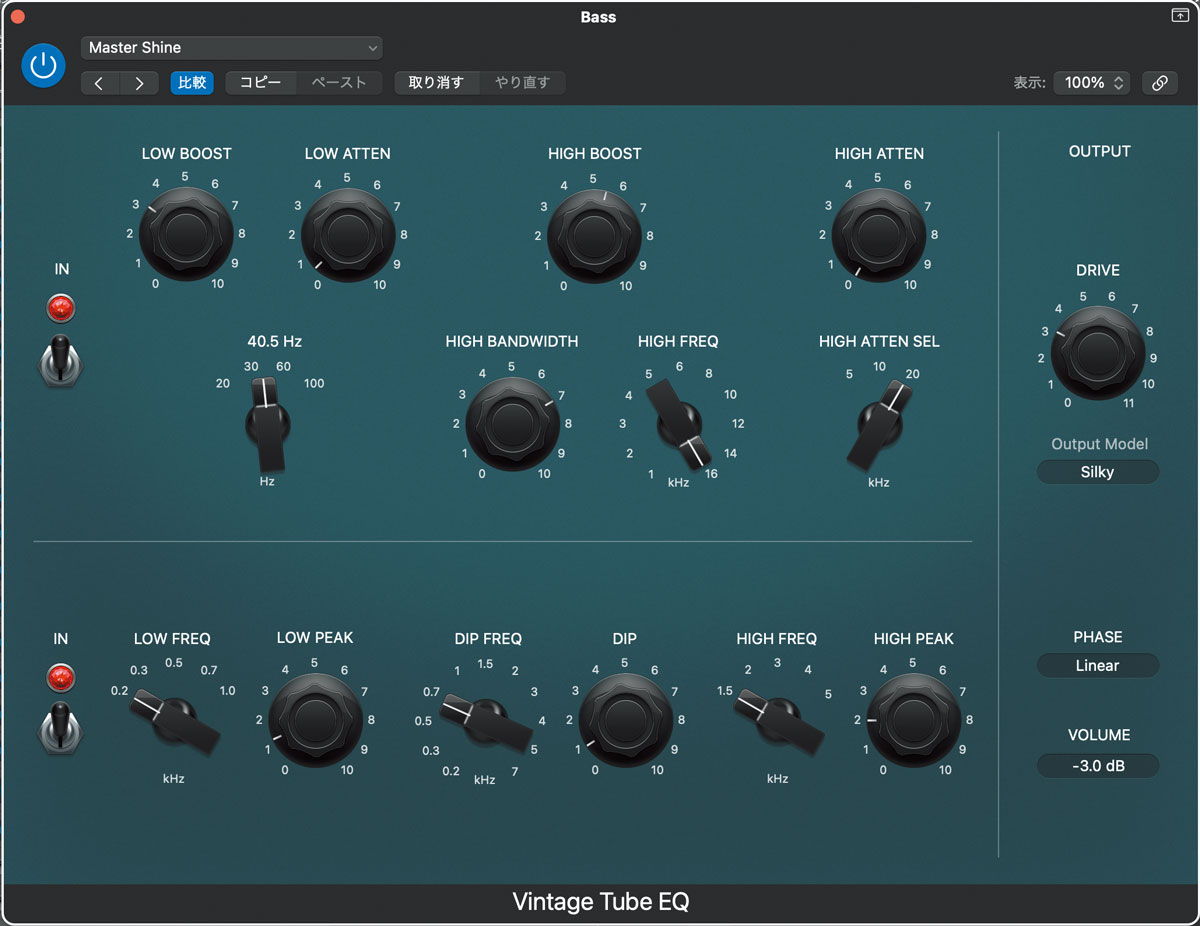Click the LOW PEAK knob

pyautogui.click(x=315, y=720)
